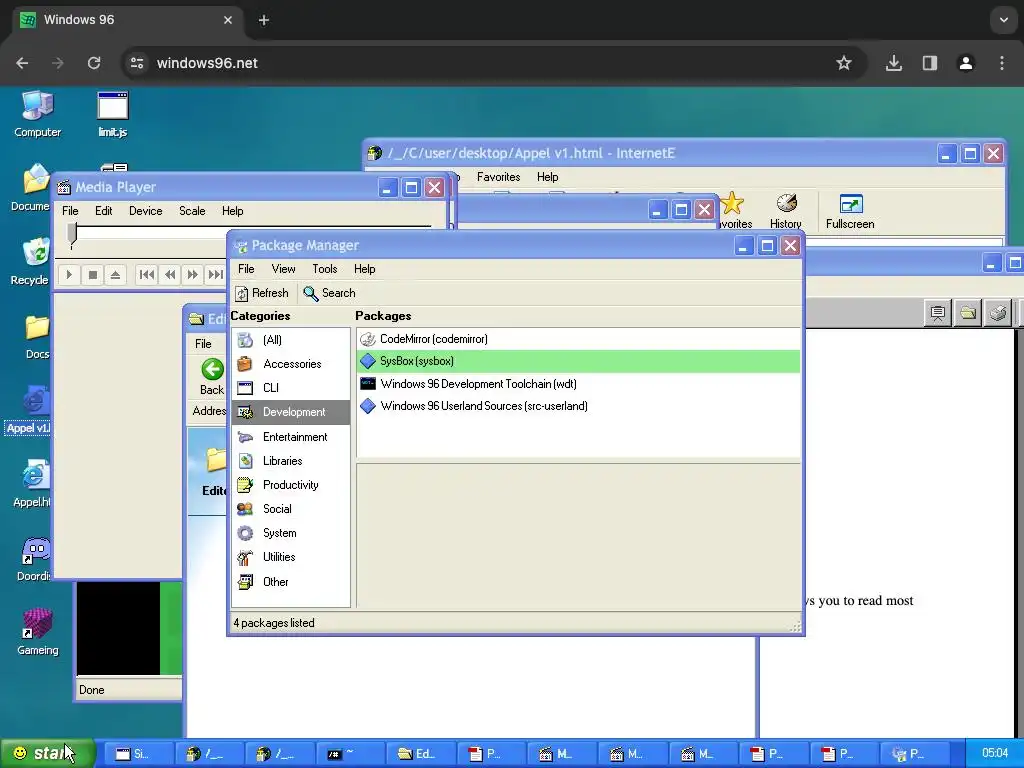
Task: Open the Computer desktop icon
Action: pyautogui.click(x=37, y=114)
